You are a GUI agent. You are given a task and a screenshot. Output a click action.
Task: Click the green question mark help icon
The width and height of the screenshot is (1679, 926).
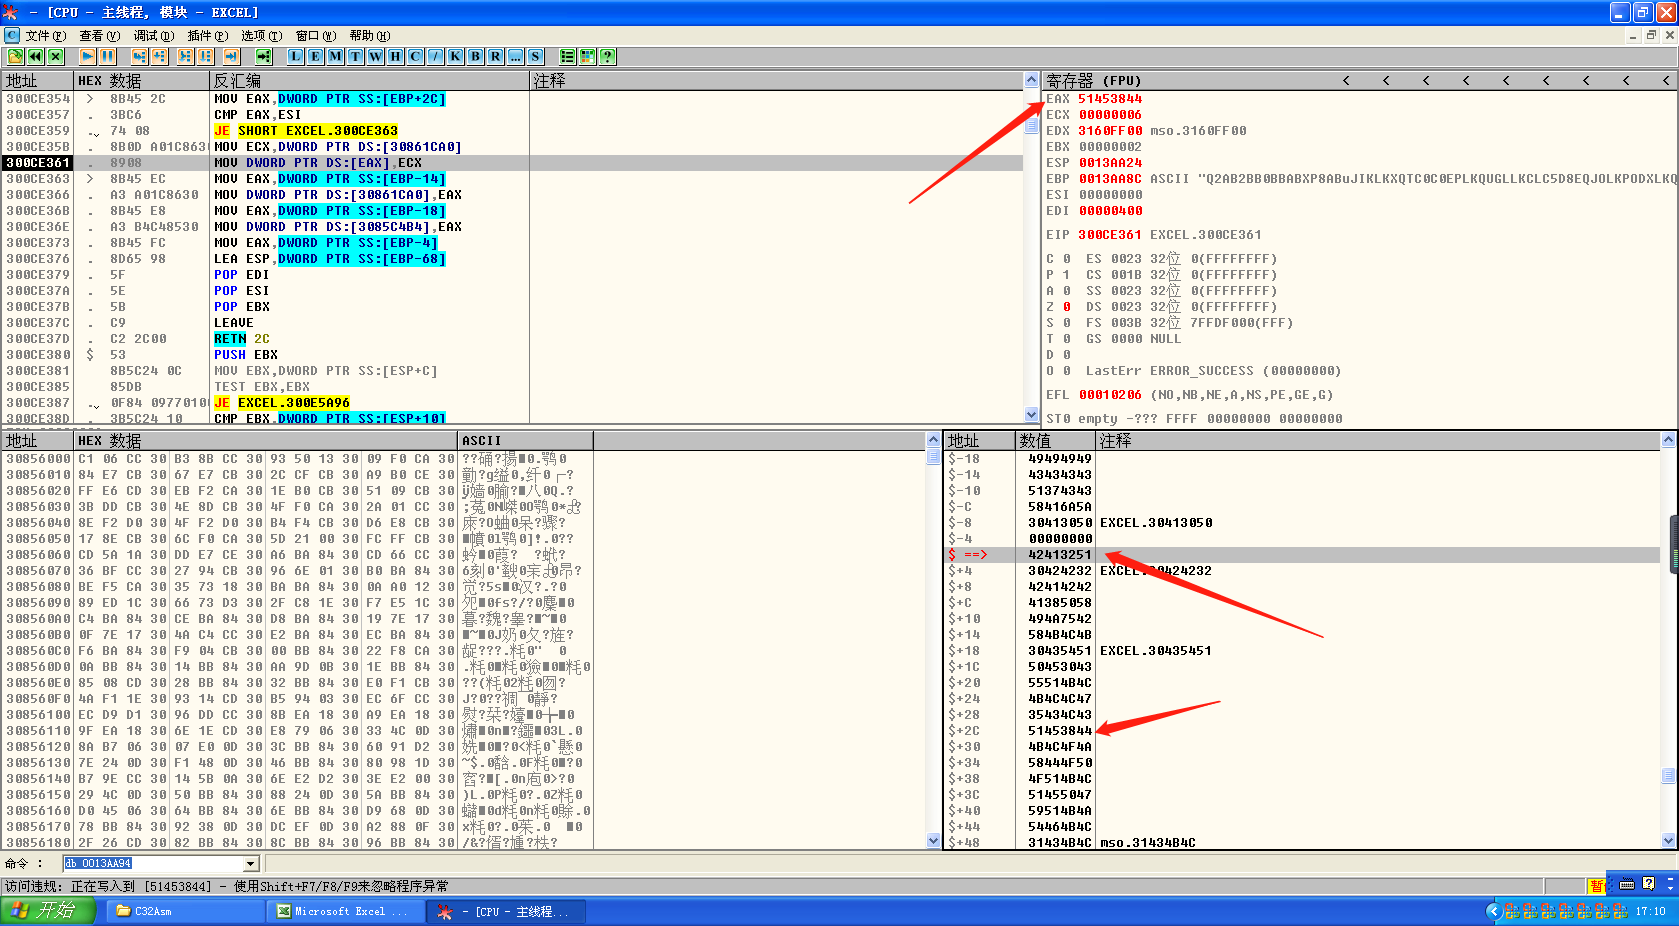point(607,57)
